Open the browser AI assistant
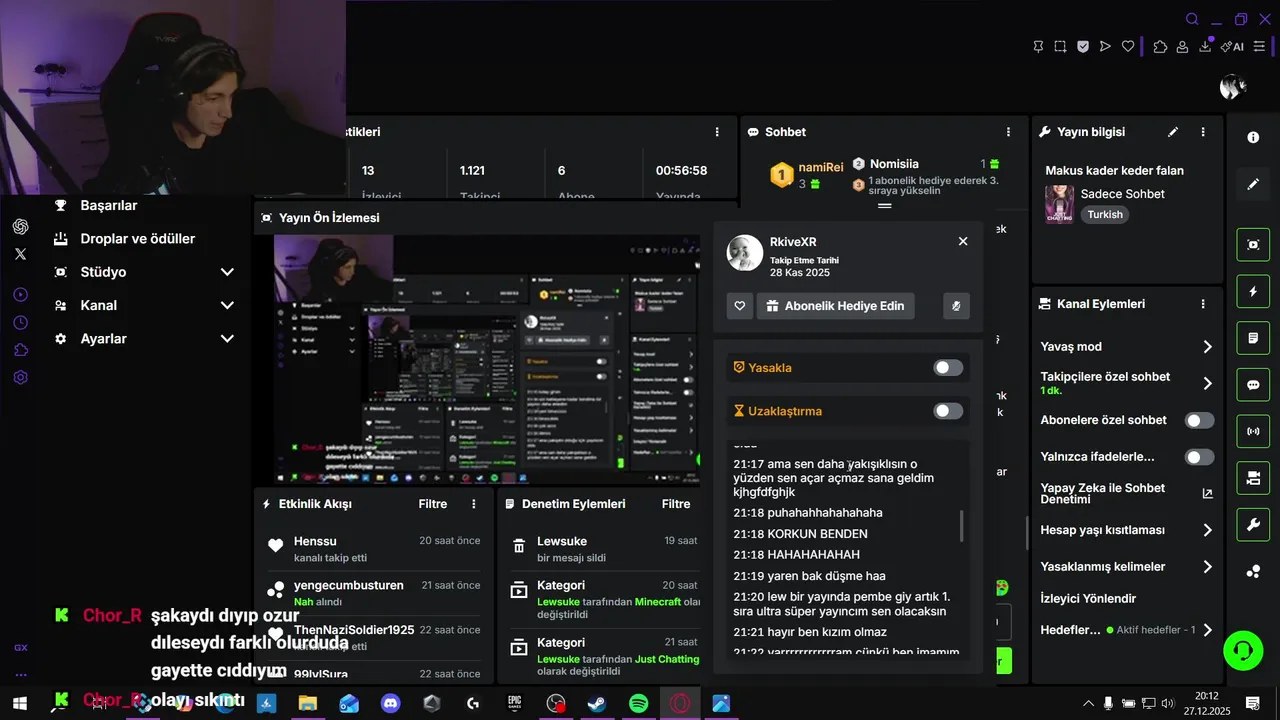The width and height of the screenshot is (1280, 720). (x=1232, y=46)
